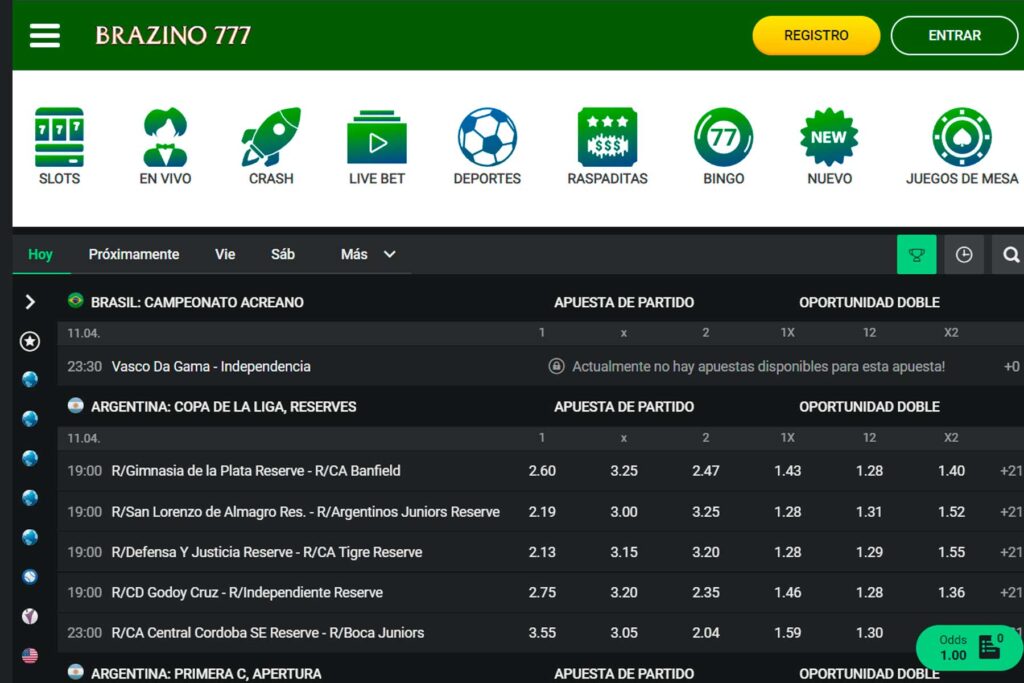Show +21 more markets for Godoy Cruz match
Image resolution: width=1024 pixels, height=683 pixels.
(x=1011, y=592)
